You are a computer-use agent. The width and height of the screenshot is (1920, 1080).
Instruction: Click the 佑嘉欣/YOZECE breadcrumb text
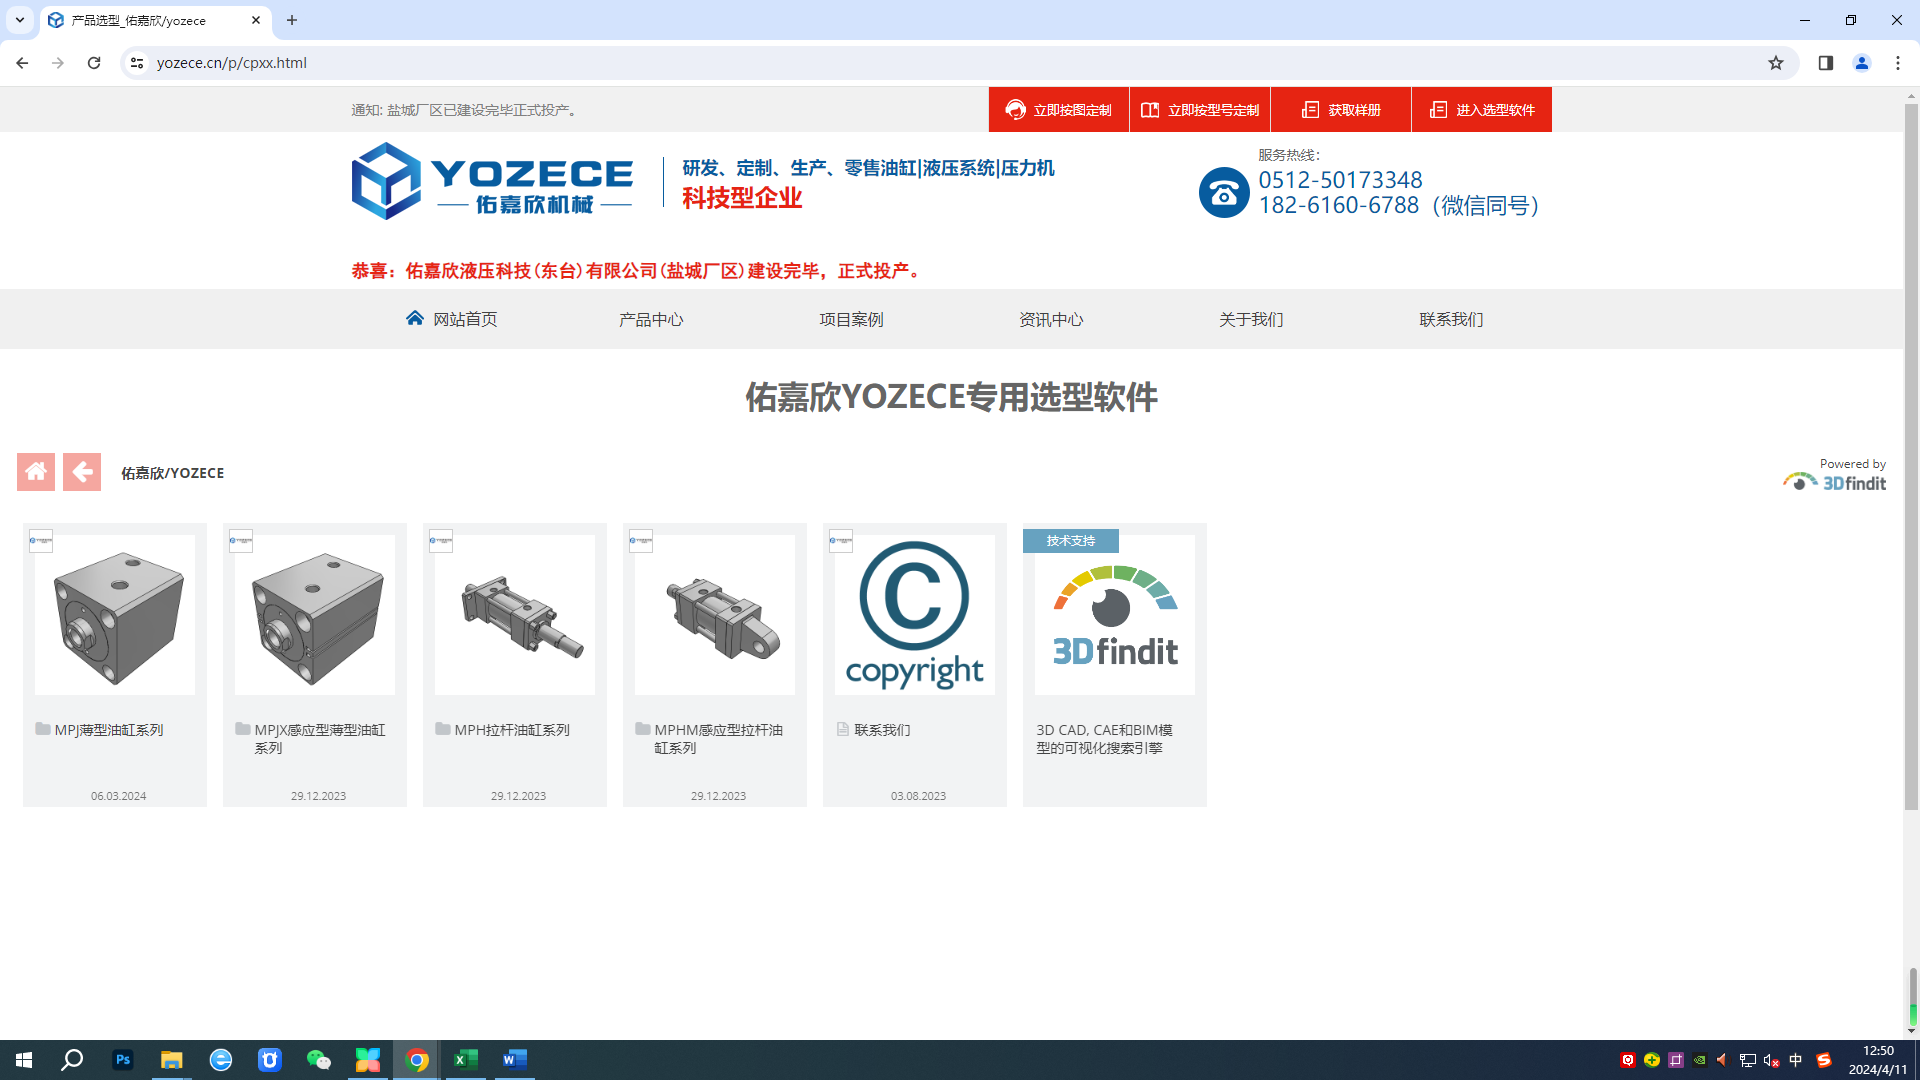pyautogui.click(x=173, y=473)
